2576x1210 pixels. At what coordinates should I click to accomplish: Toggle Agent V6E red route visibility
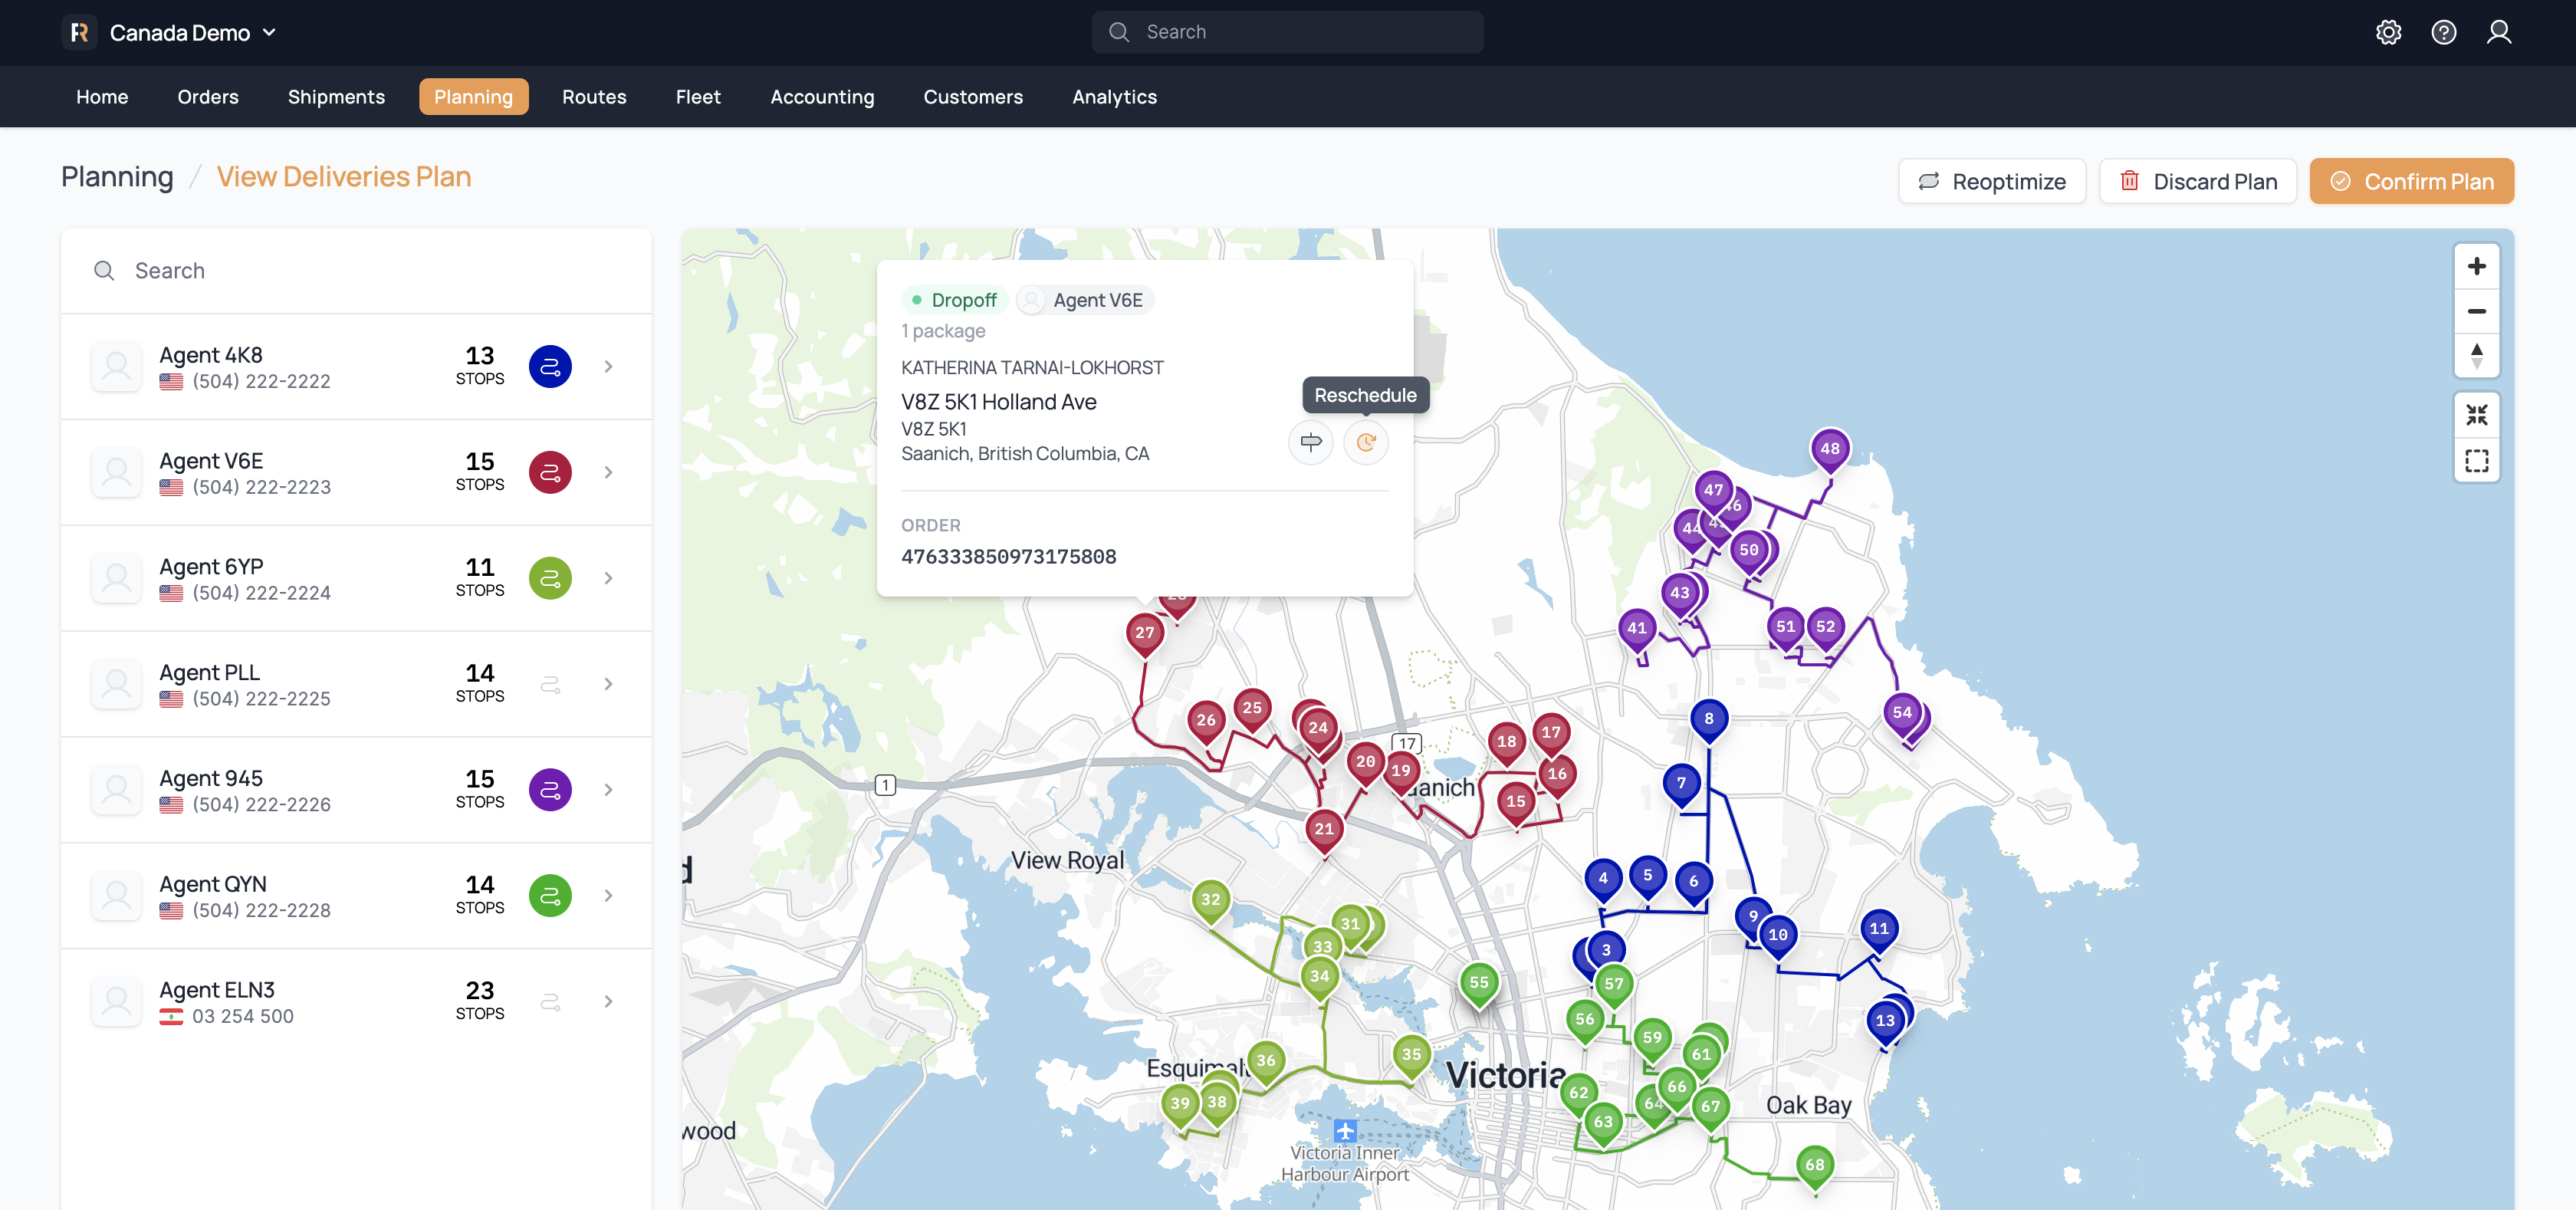(550, 473)
